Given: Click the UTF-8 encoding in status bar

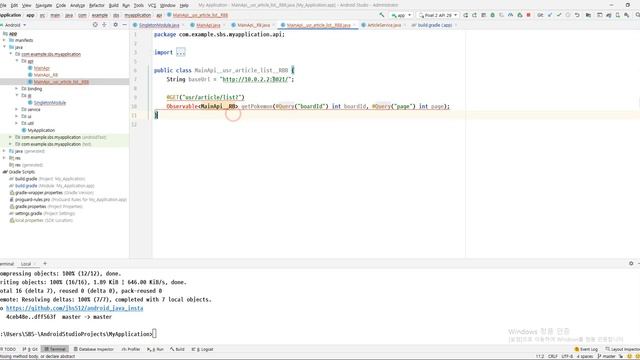Looking at the screenshot, I should click(567, 356).
